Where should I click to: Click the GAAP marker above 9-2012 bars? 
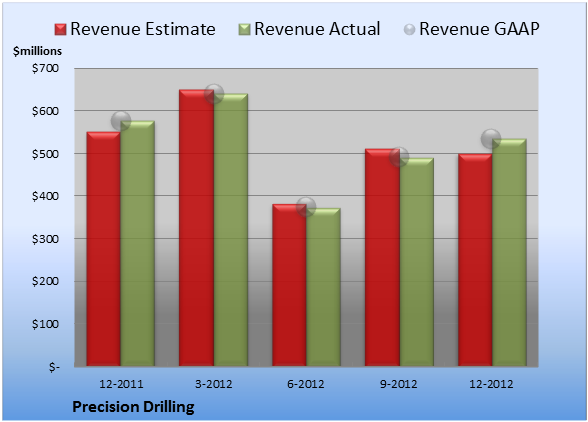[x=399, y=157]
